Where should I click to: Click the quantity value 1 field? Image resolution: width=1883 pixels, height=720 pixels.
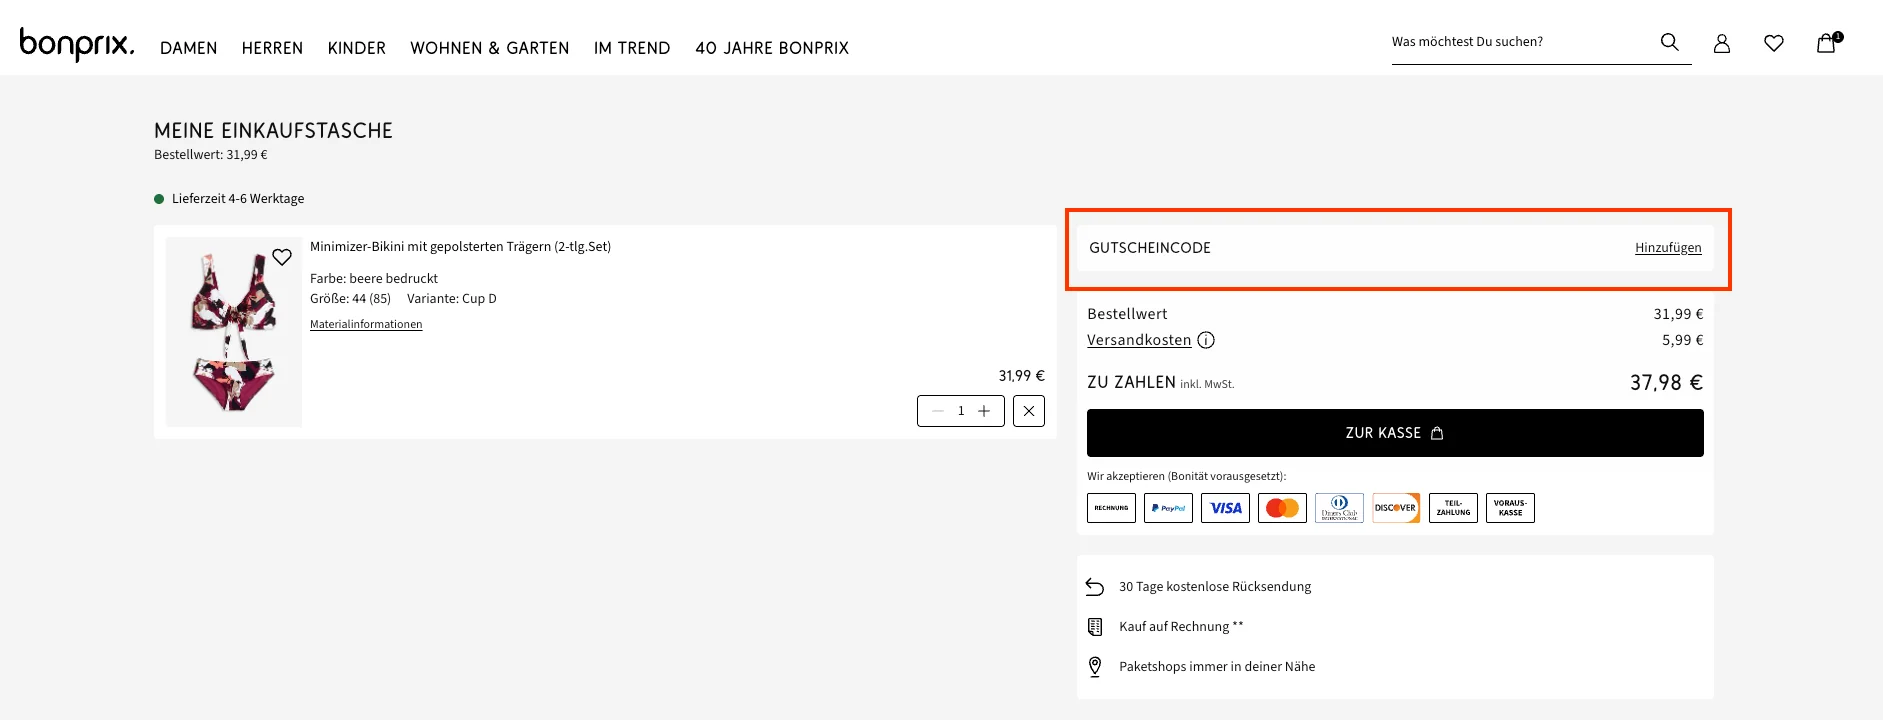[x=961, y=411]
